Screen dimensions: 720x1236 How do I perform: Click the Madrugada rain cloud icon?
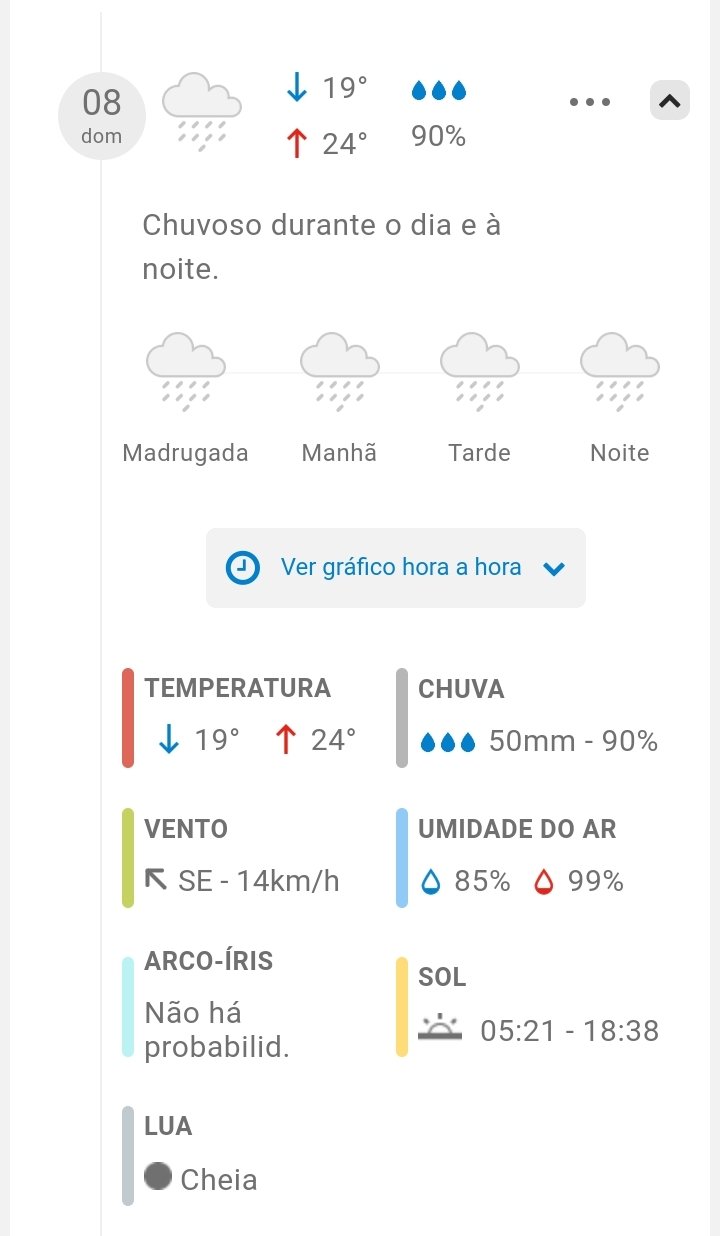[x=185, y=372]
